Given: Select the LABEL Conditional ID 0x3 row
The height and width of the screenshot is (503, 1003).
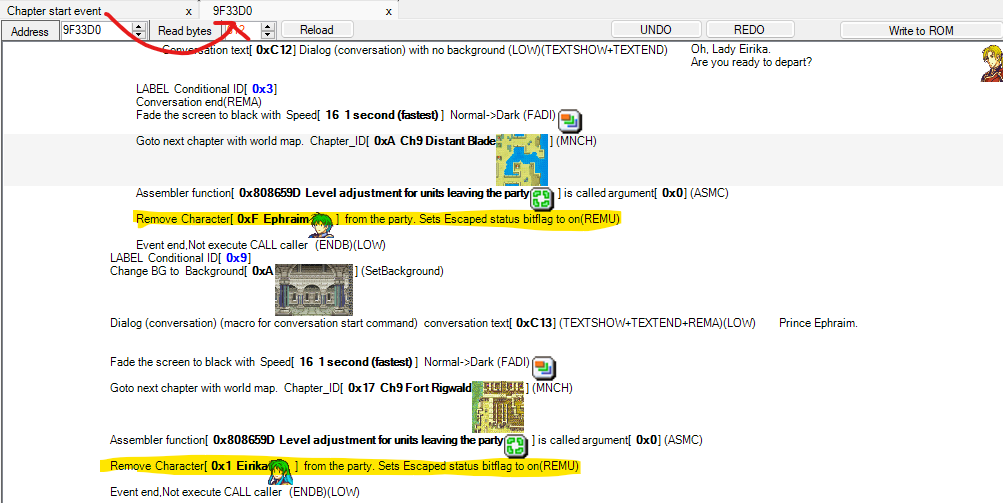Looking at the screenshot, I should click(207, 89).
